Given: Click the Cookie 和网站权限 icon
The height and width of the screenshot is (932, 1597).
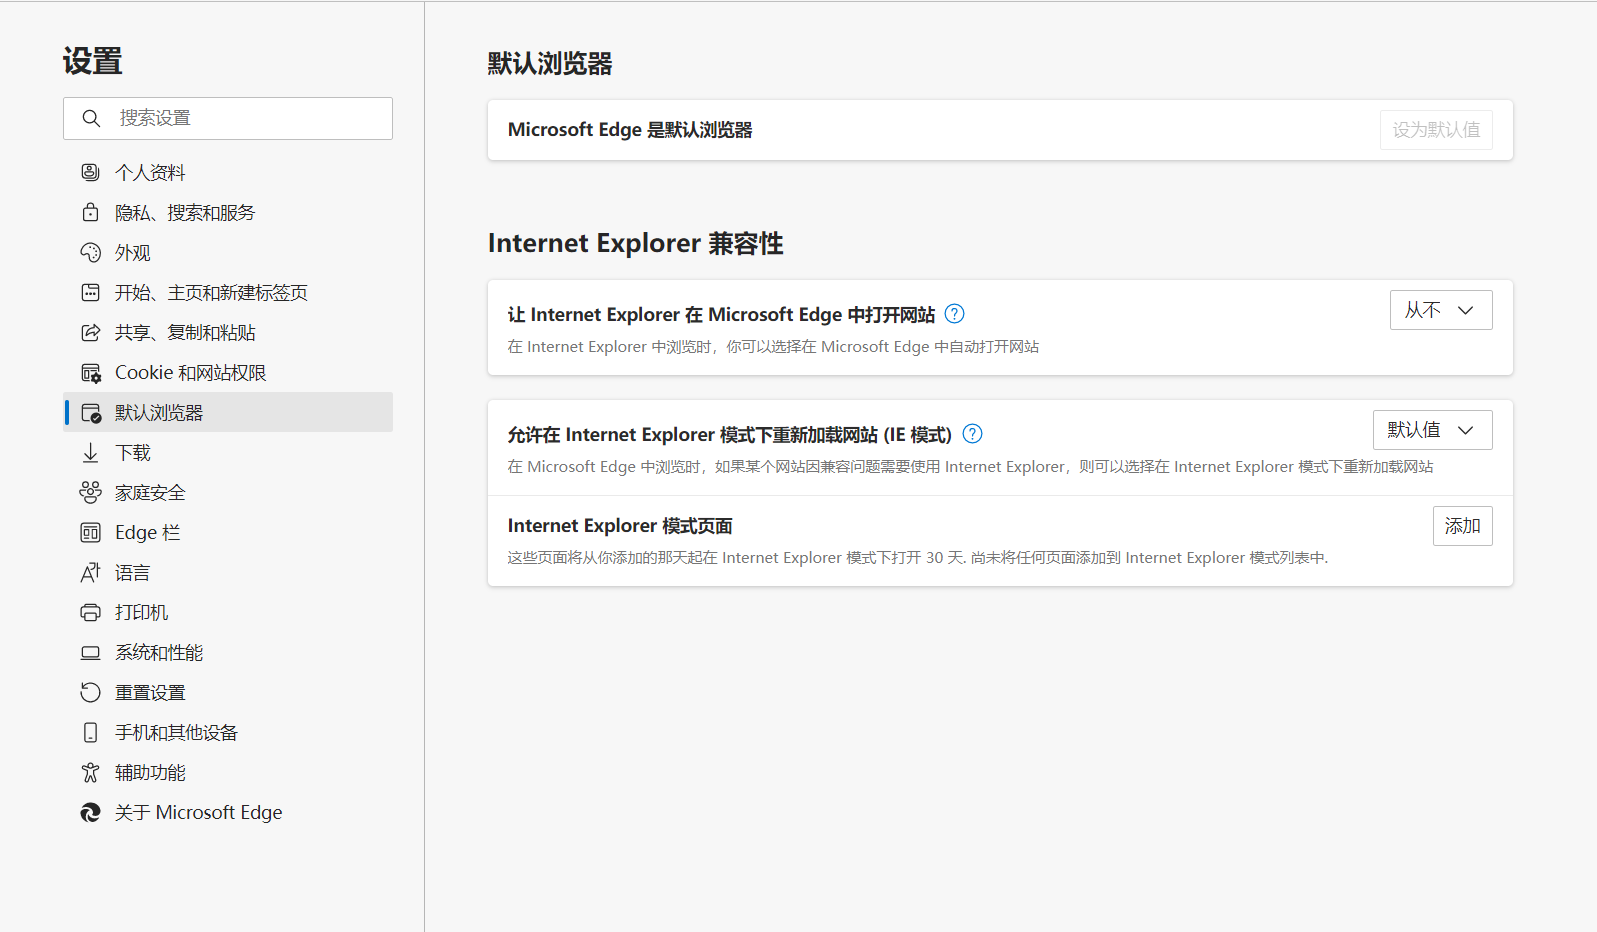Looking at the screenshot, I should (x=90, y=372).
